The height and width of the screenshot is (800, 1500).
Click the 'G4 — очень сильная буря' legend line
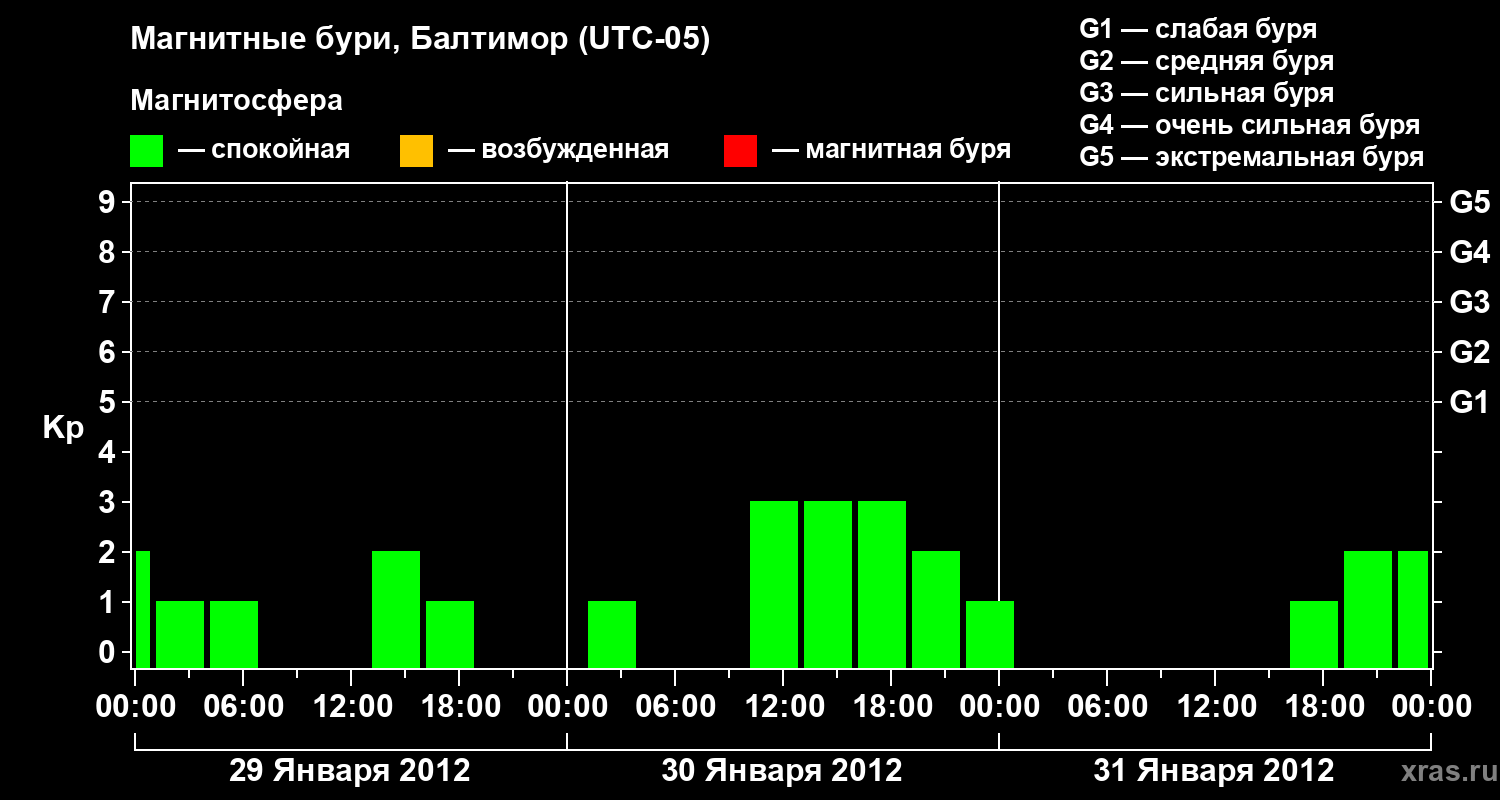pyautogui.click(x=1250, y=125)
